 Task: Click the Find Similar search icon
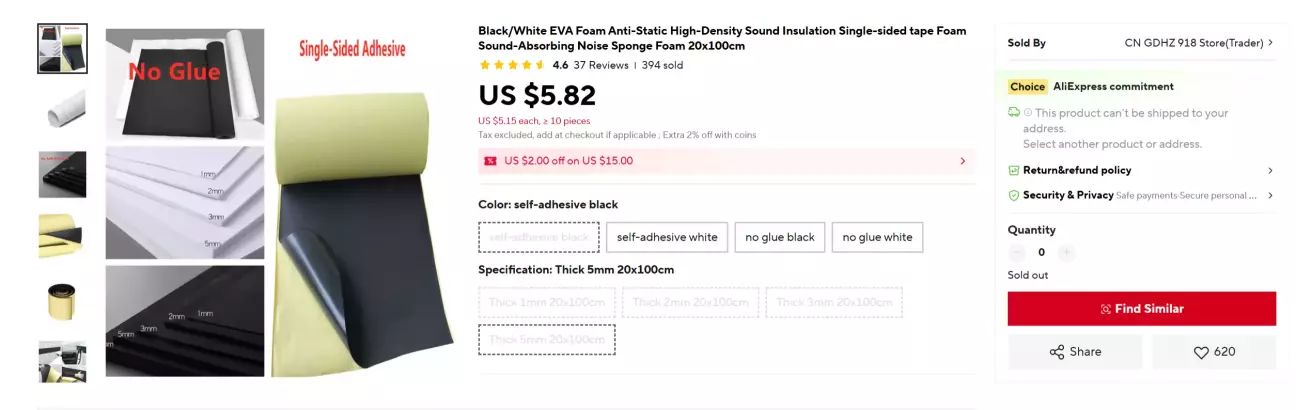(1105, 309)
